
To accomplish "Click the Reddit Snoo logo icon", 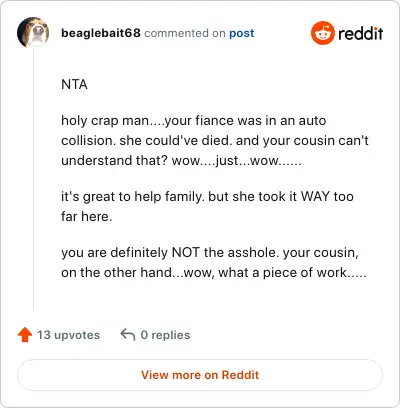I will pos(322,33).
